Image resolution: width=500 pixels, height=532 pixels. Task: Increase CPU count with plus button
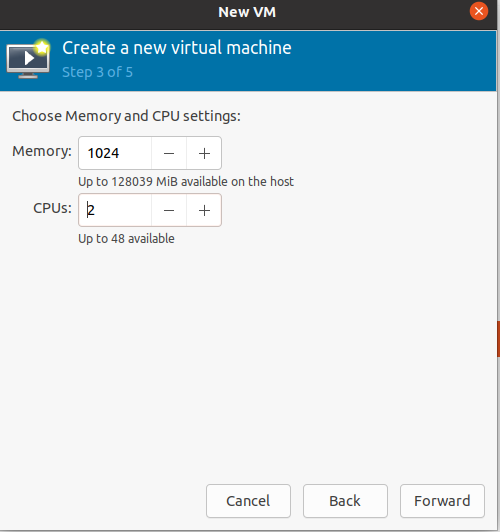[x=204, y=210]
